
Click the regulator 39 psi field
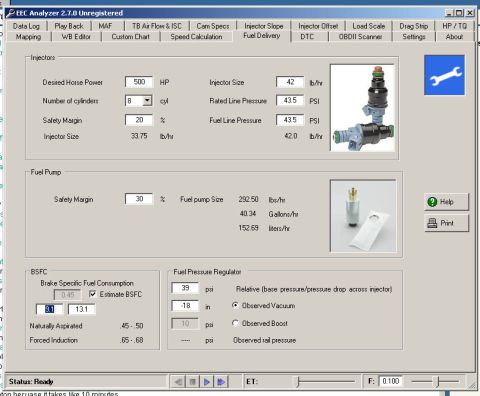click(x=185, y=288)
